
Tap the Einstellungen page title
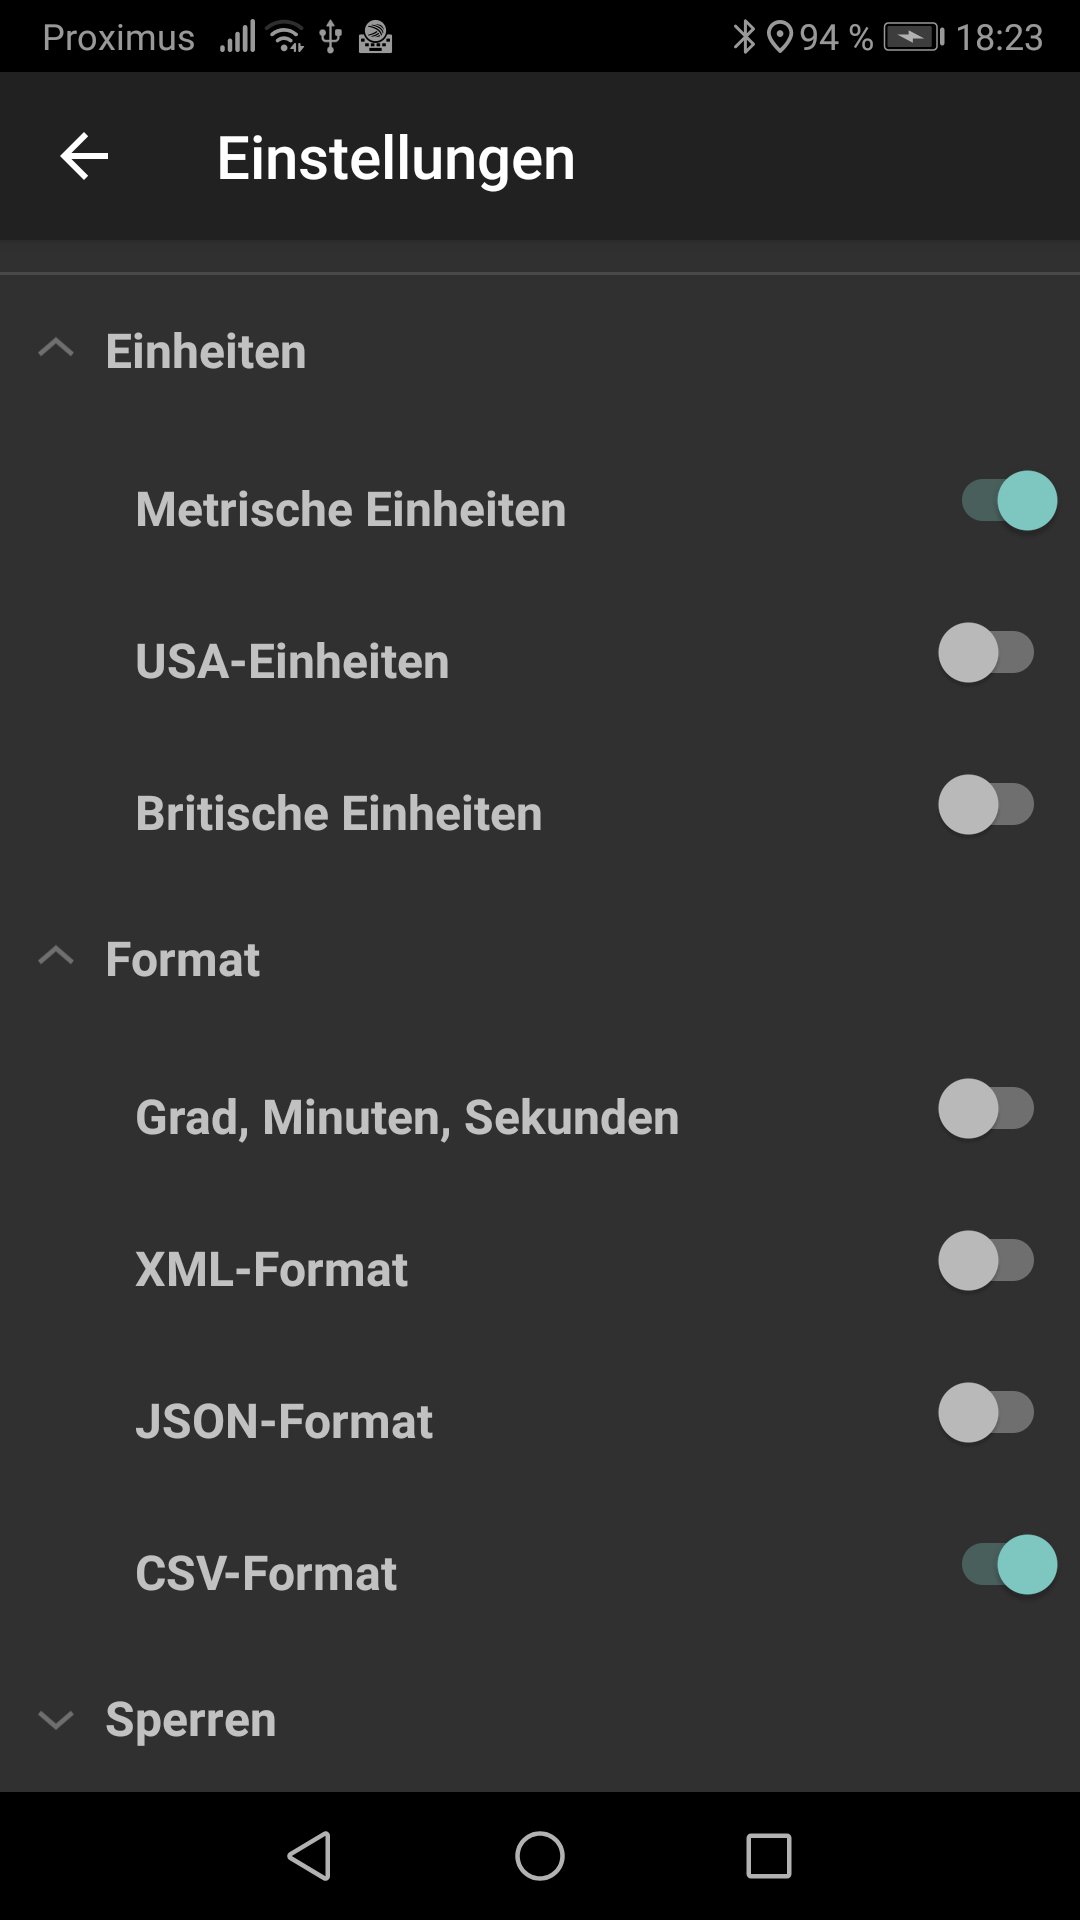point(396,159)
